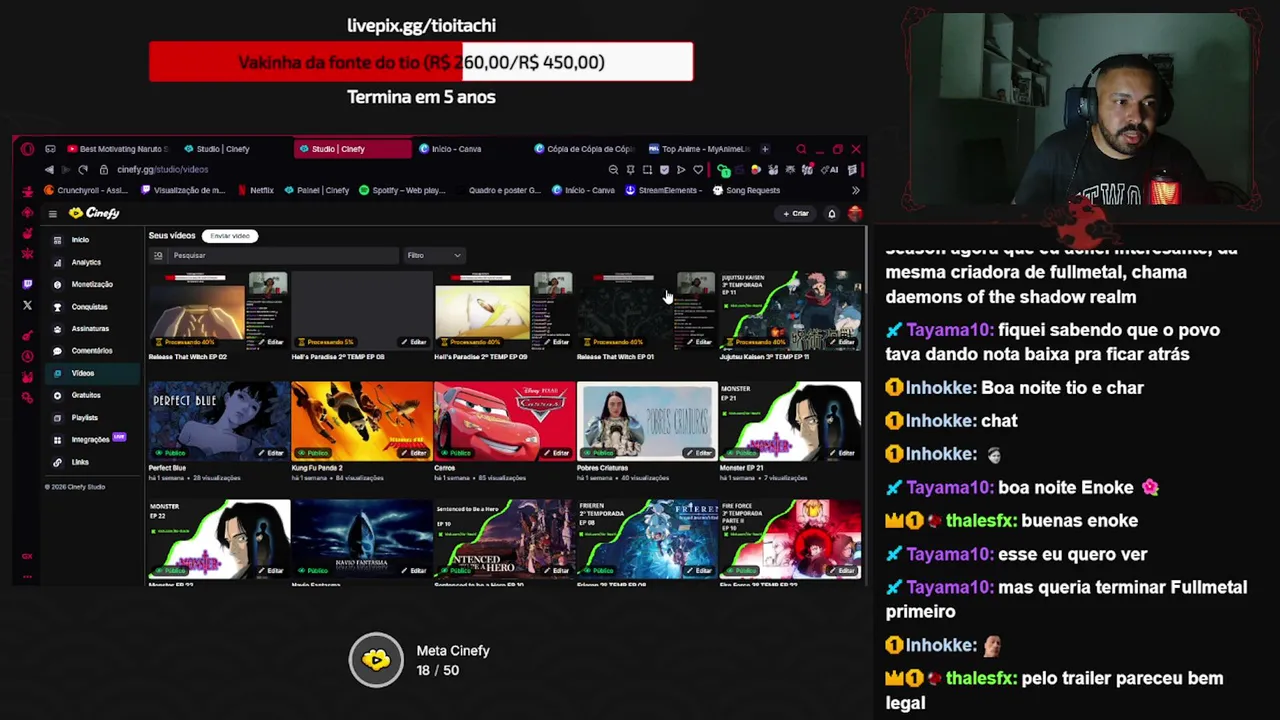Click the Release That Witch EP 01 title
The width and height of the screenshot is (1280, 720).
(x=615, y=357)
